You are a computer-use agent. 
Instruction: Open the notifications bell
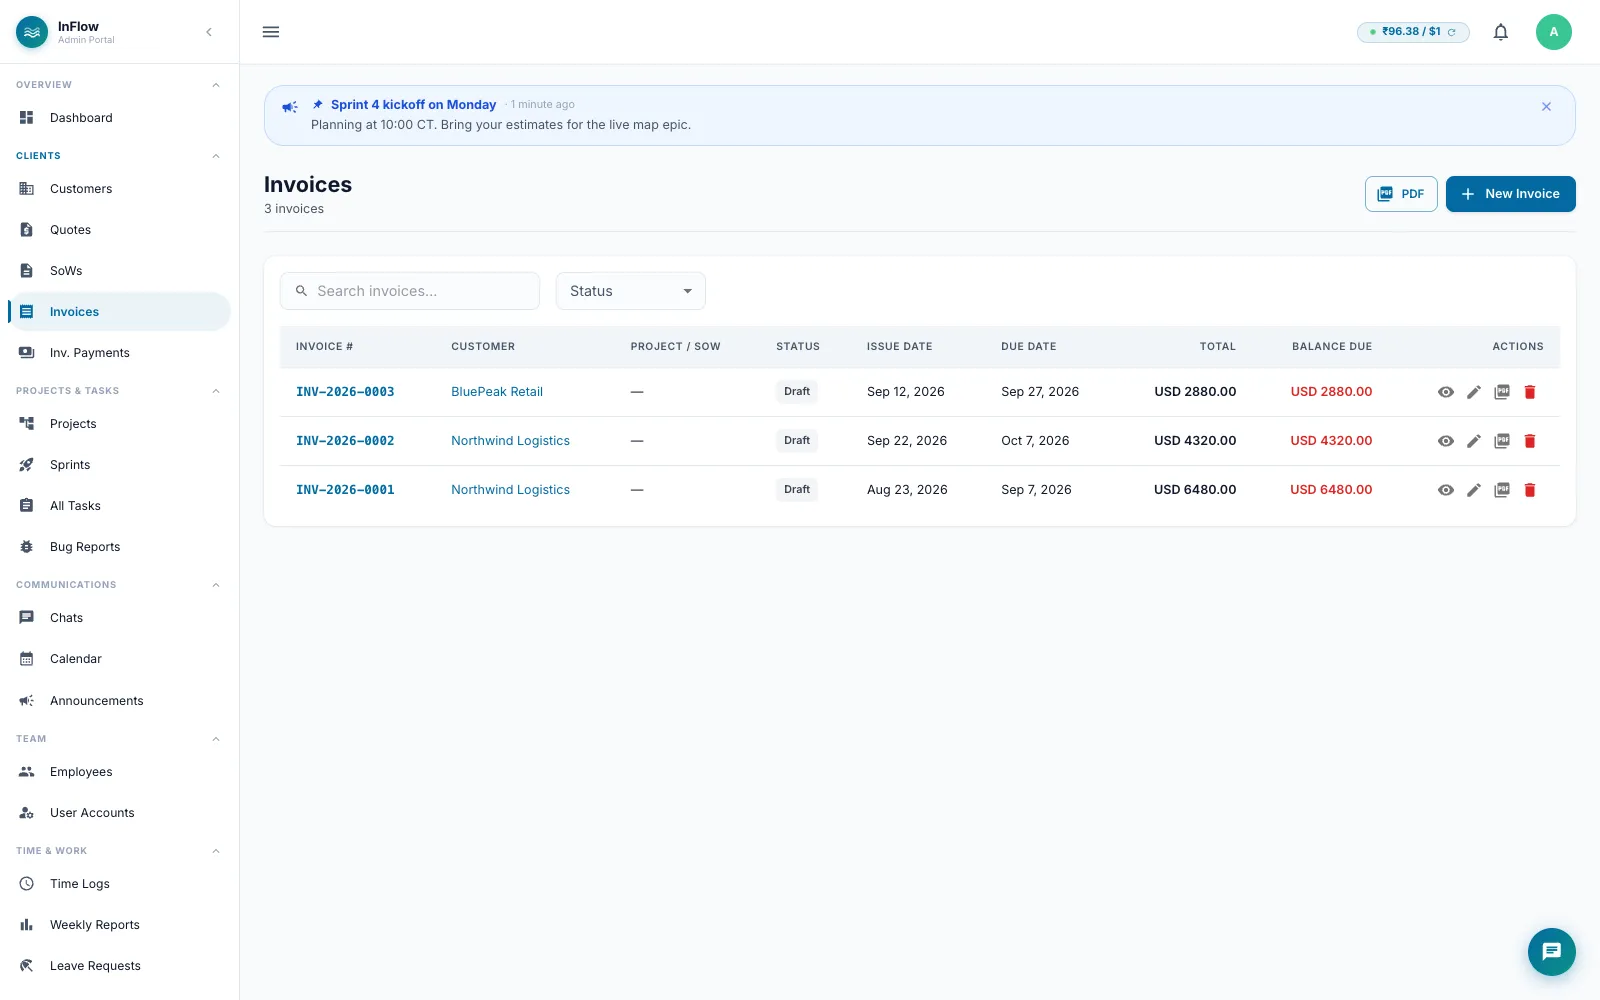[1501, 32]
